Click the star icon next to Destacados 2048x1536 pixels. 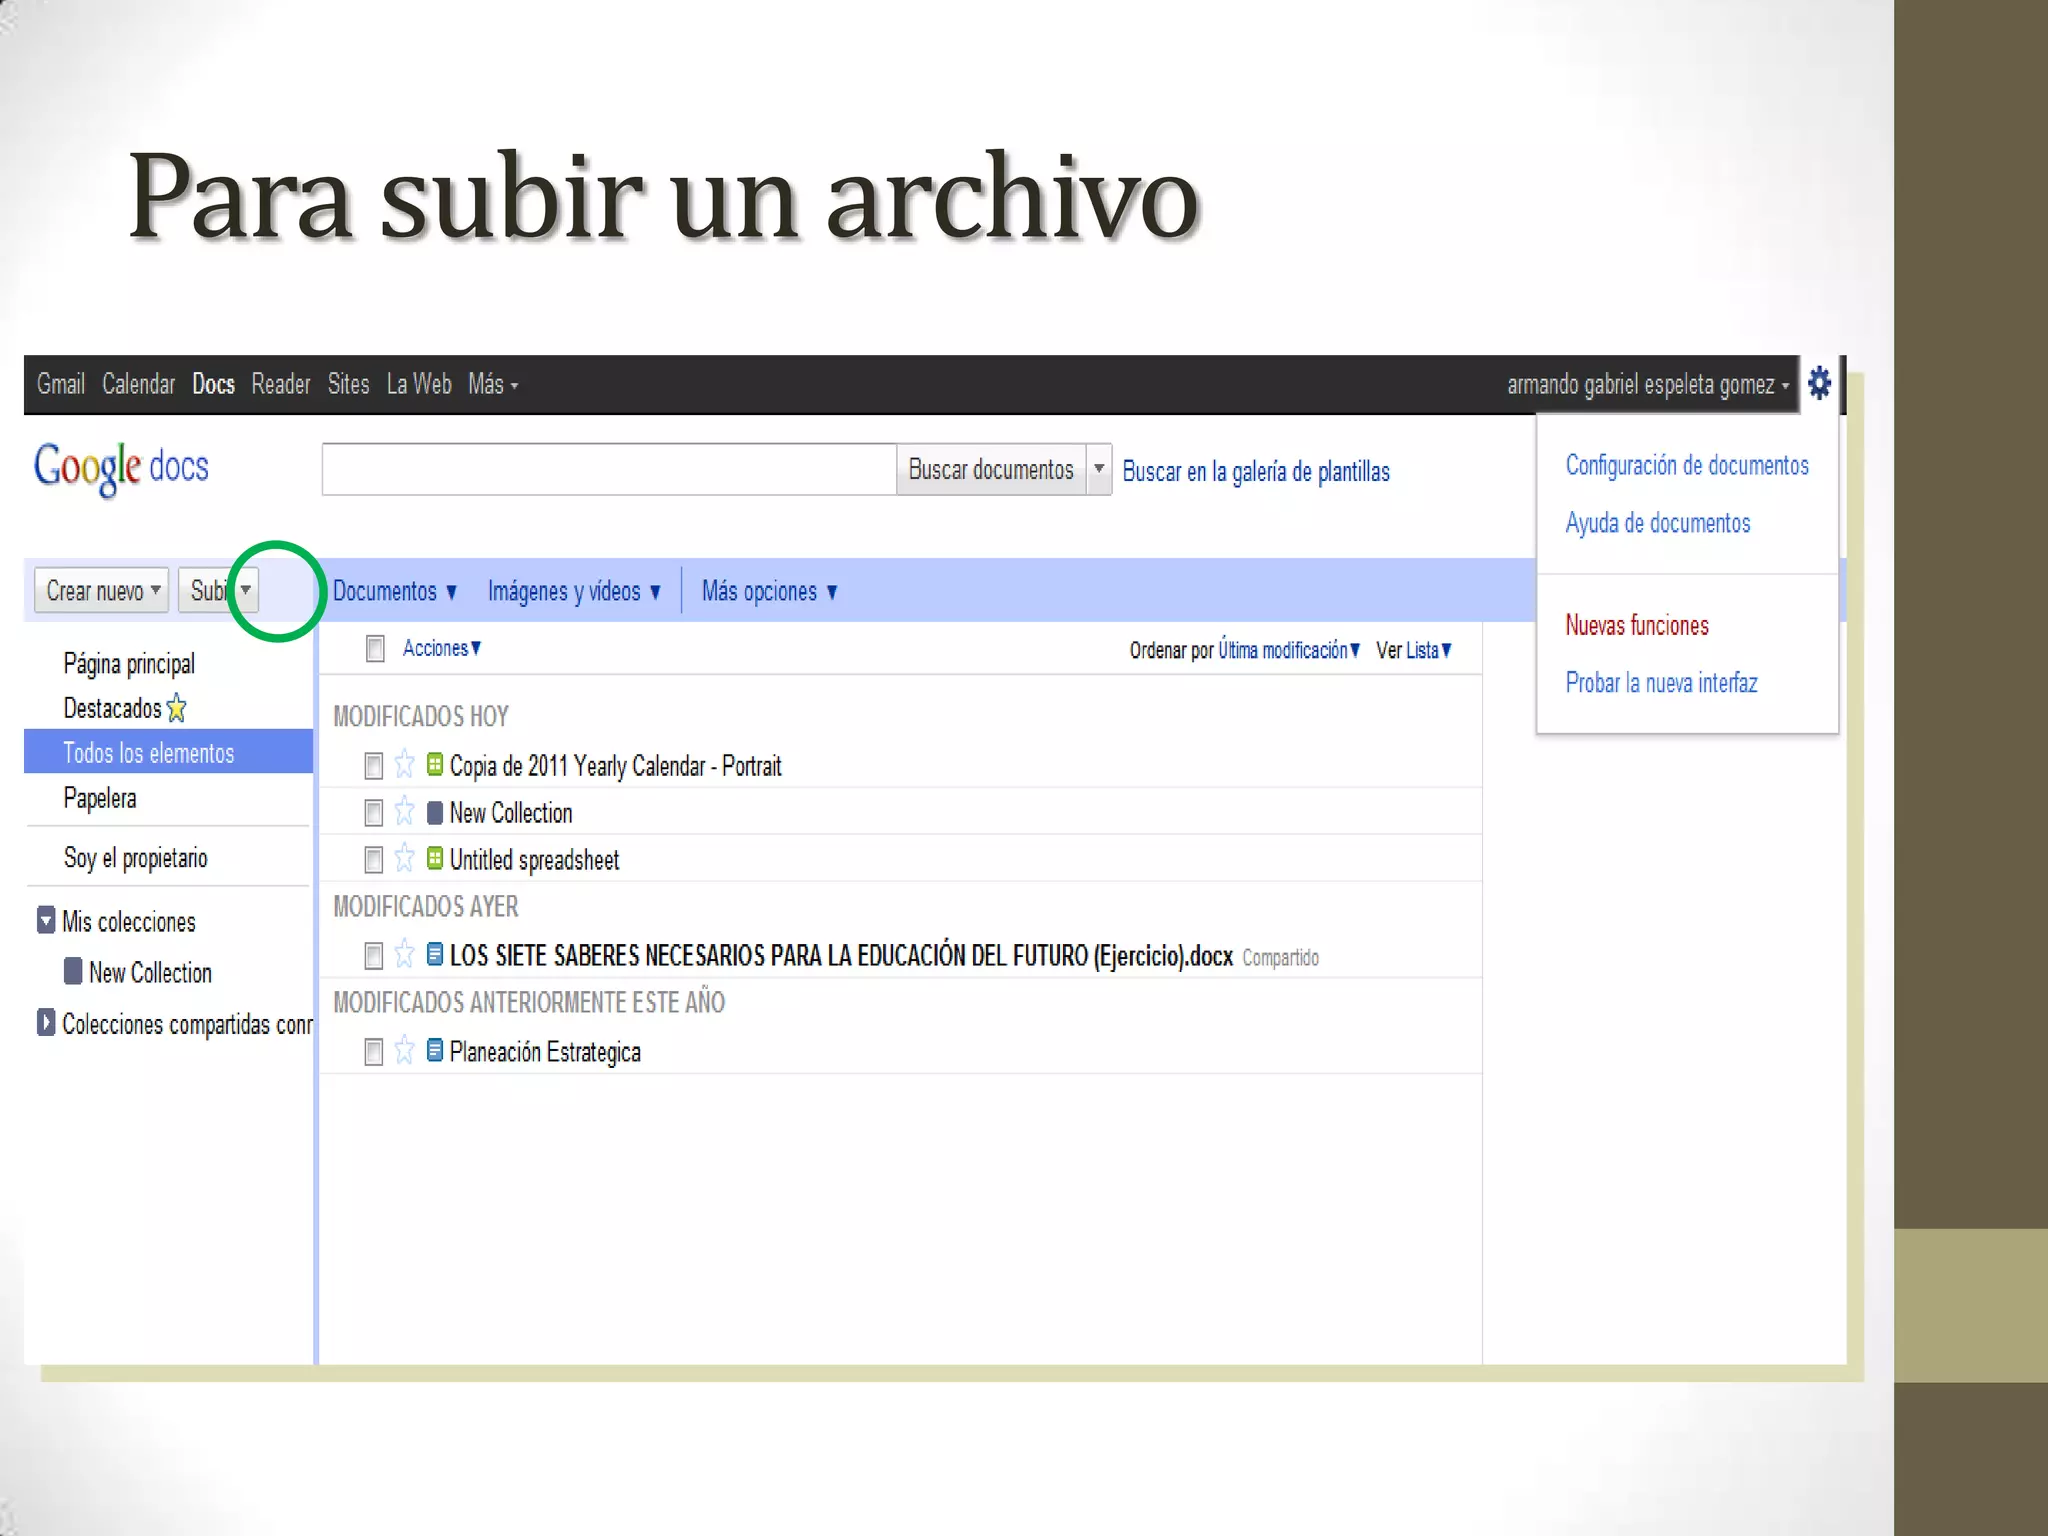177,708
